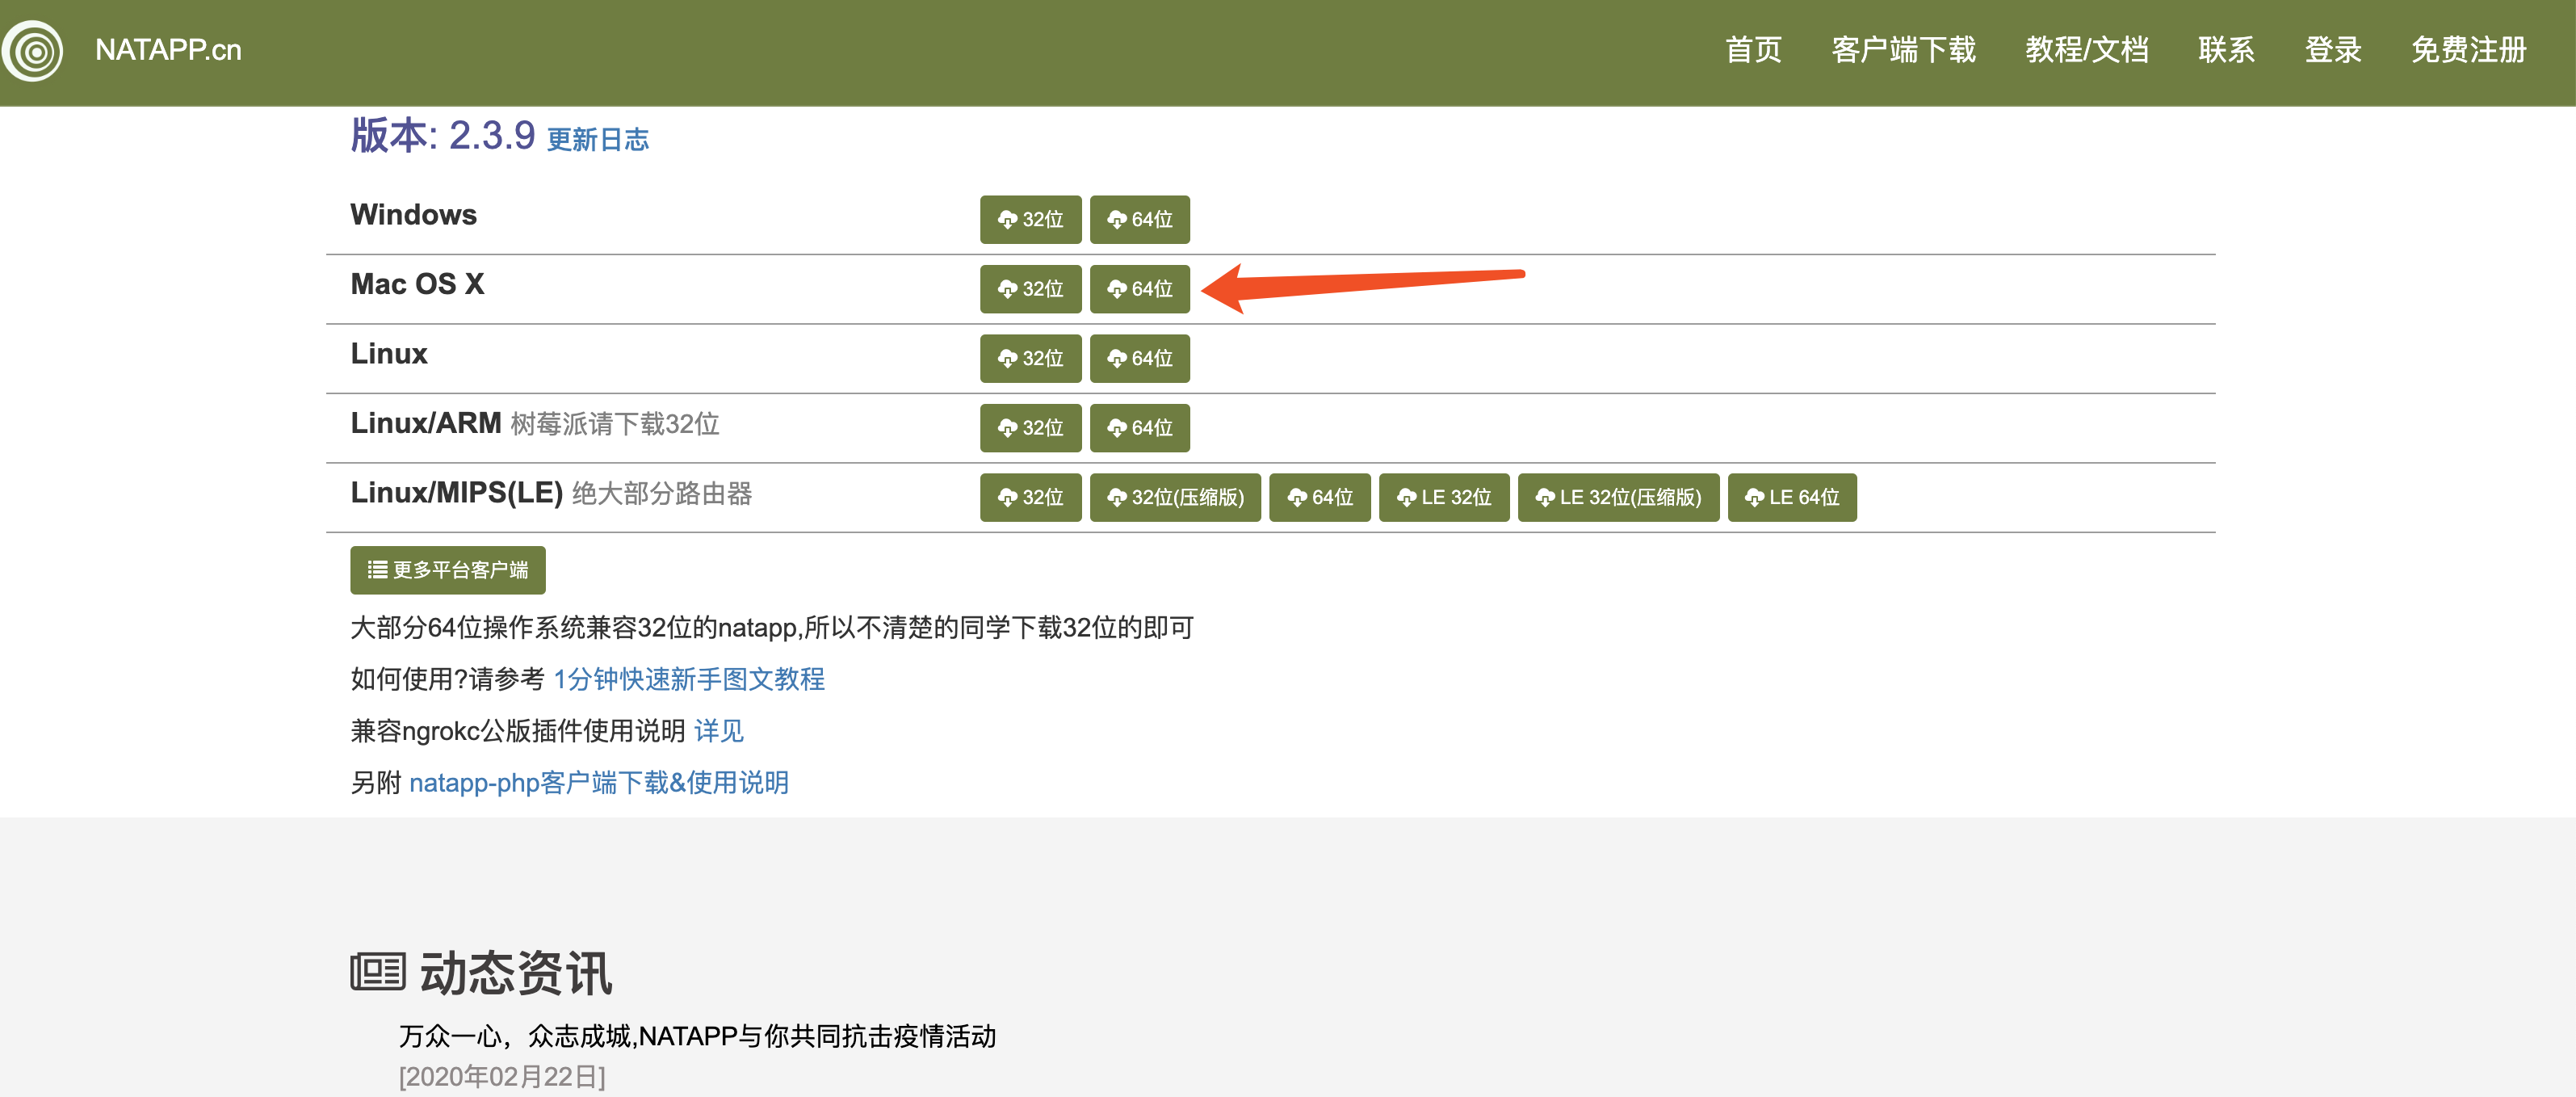Click the 动态资讯 section heading
This screenshot has width=2576, height=1097.
515,973
